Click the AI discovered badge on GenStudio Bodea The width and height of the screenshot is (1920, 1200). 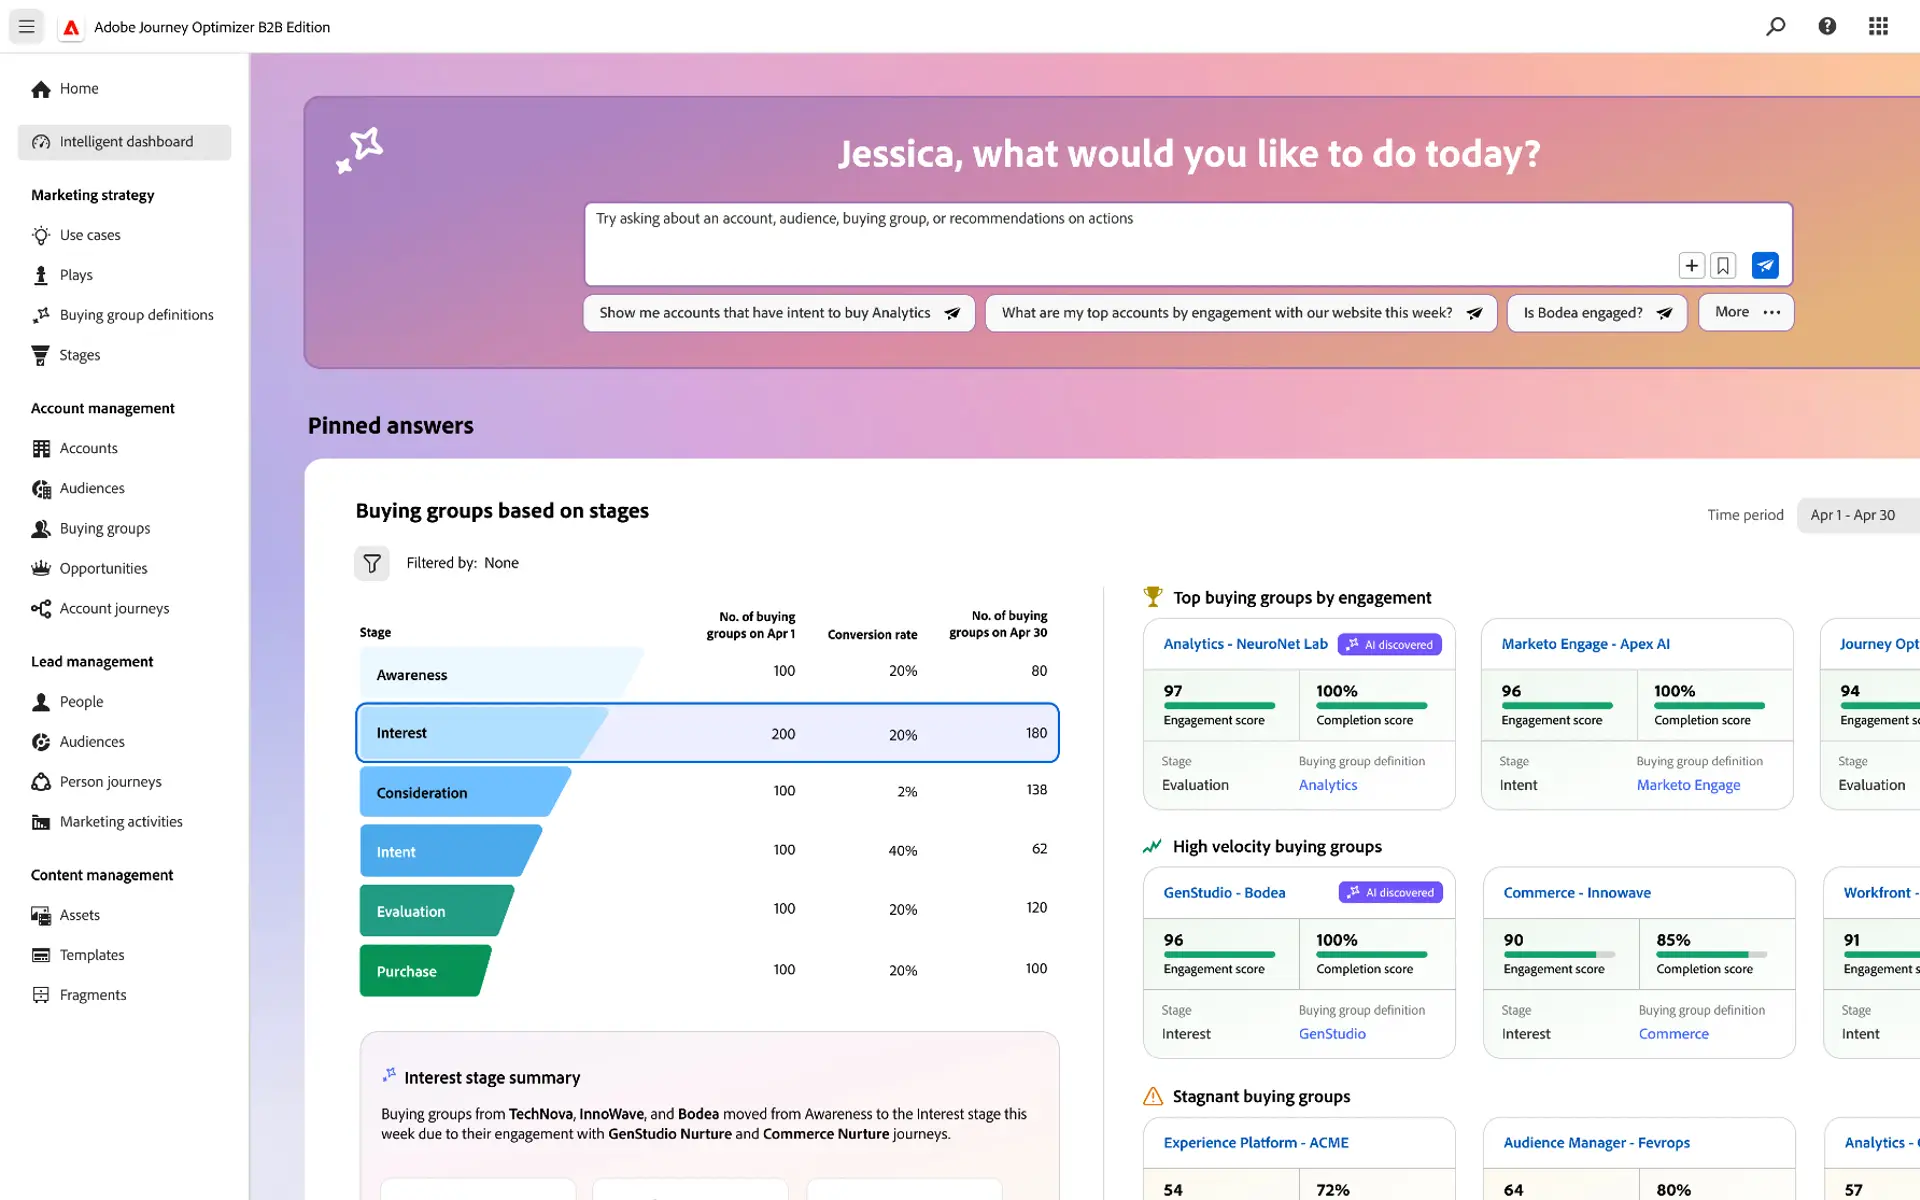(1391, 892)
